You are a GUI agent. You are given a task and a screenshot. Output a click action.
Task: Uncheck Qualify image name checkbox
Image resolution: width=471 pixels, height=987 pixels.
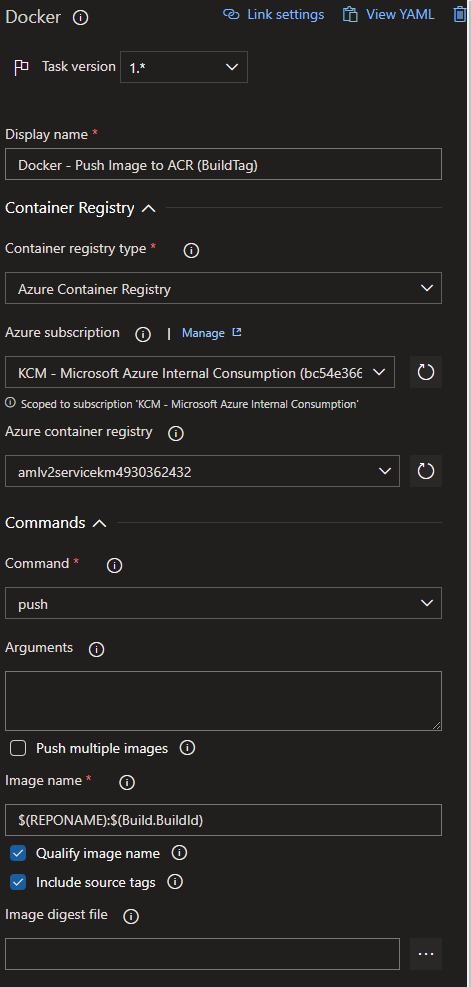coord(18,854)
